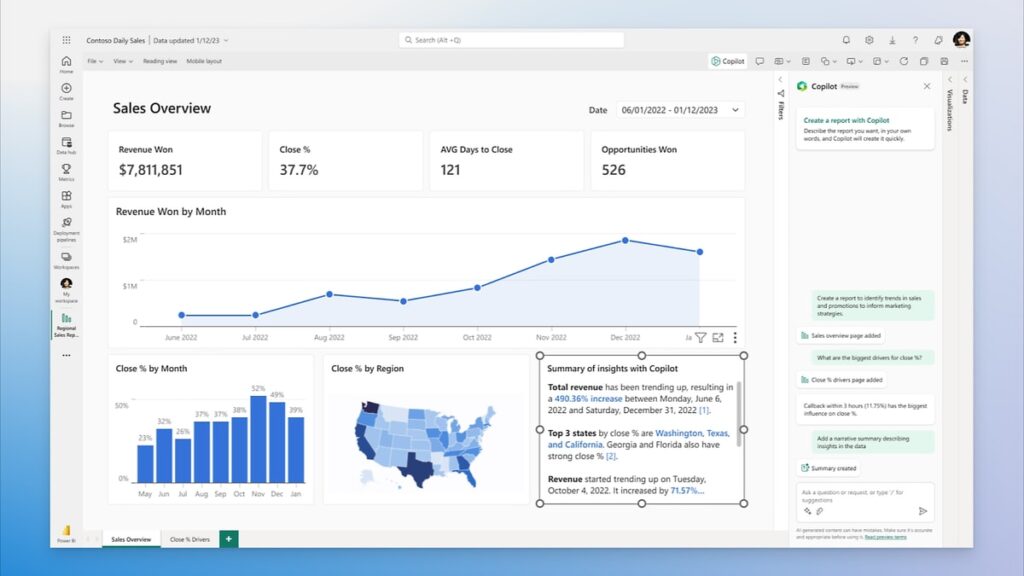Open the text box dropdown in toolbar
This screenshot has height=576, width=1024.
point(782,61)
